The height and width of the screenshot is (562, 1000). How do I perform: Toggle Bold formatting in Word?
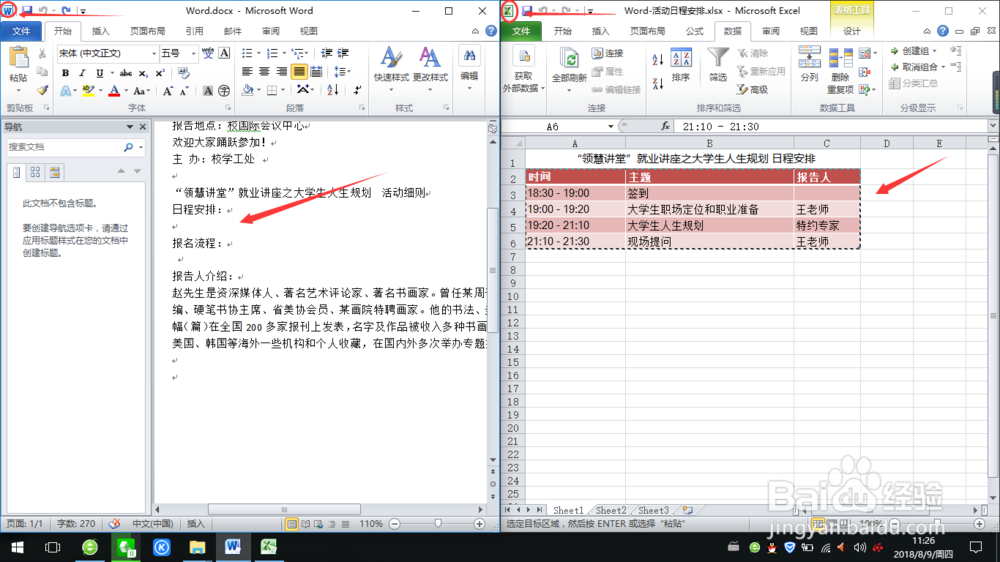click(65, 73)
